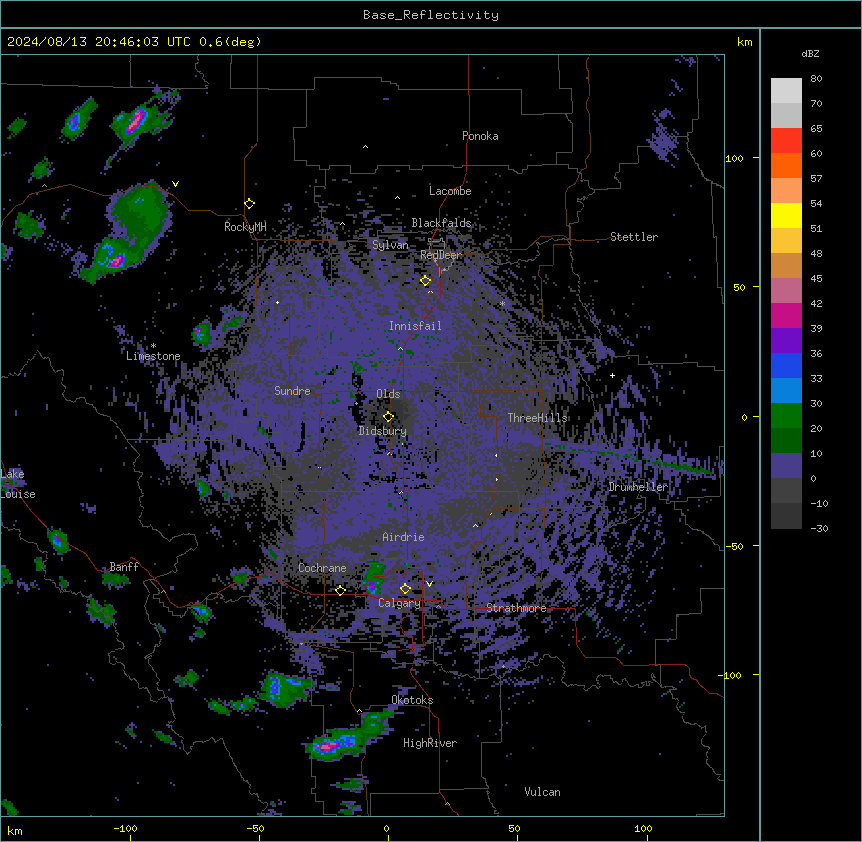Click the 80 value in dBZ legend

coord(816,79)
